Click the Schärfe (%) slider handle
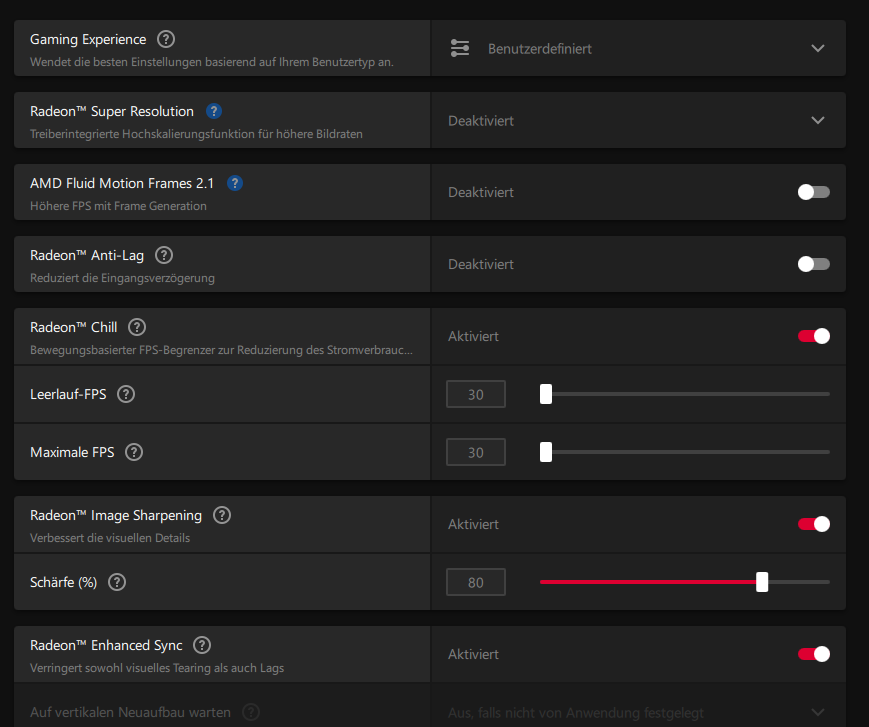This screenshot has height=727, width=869. [762, 582]
